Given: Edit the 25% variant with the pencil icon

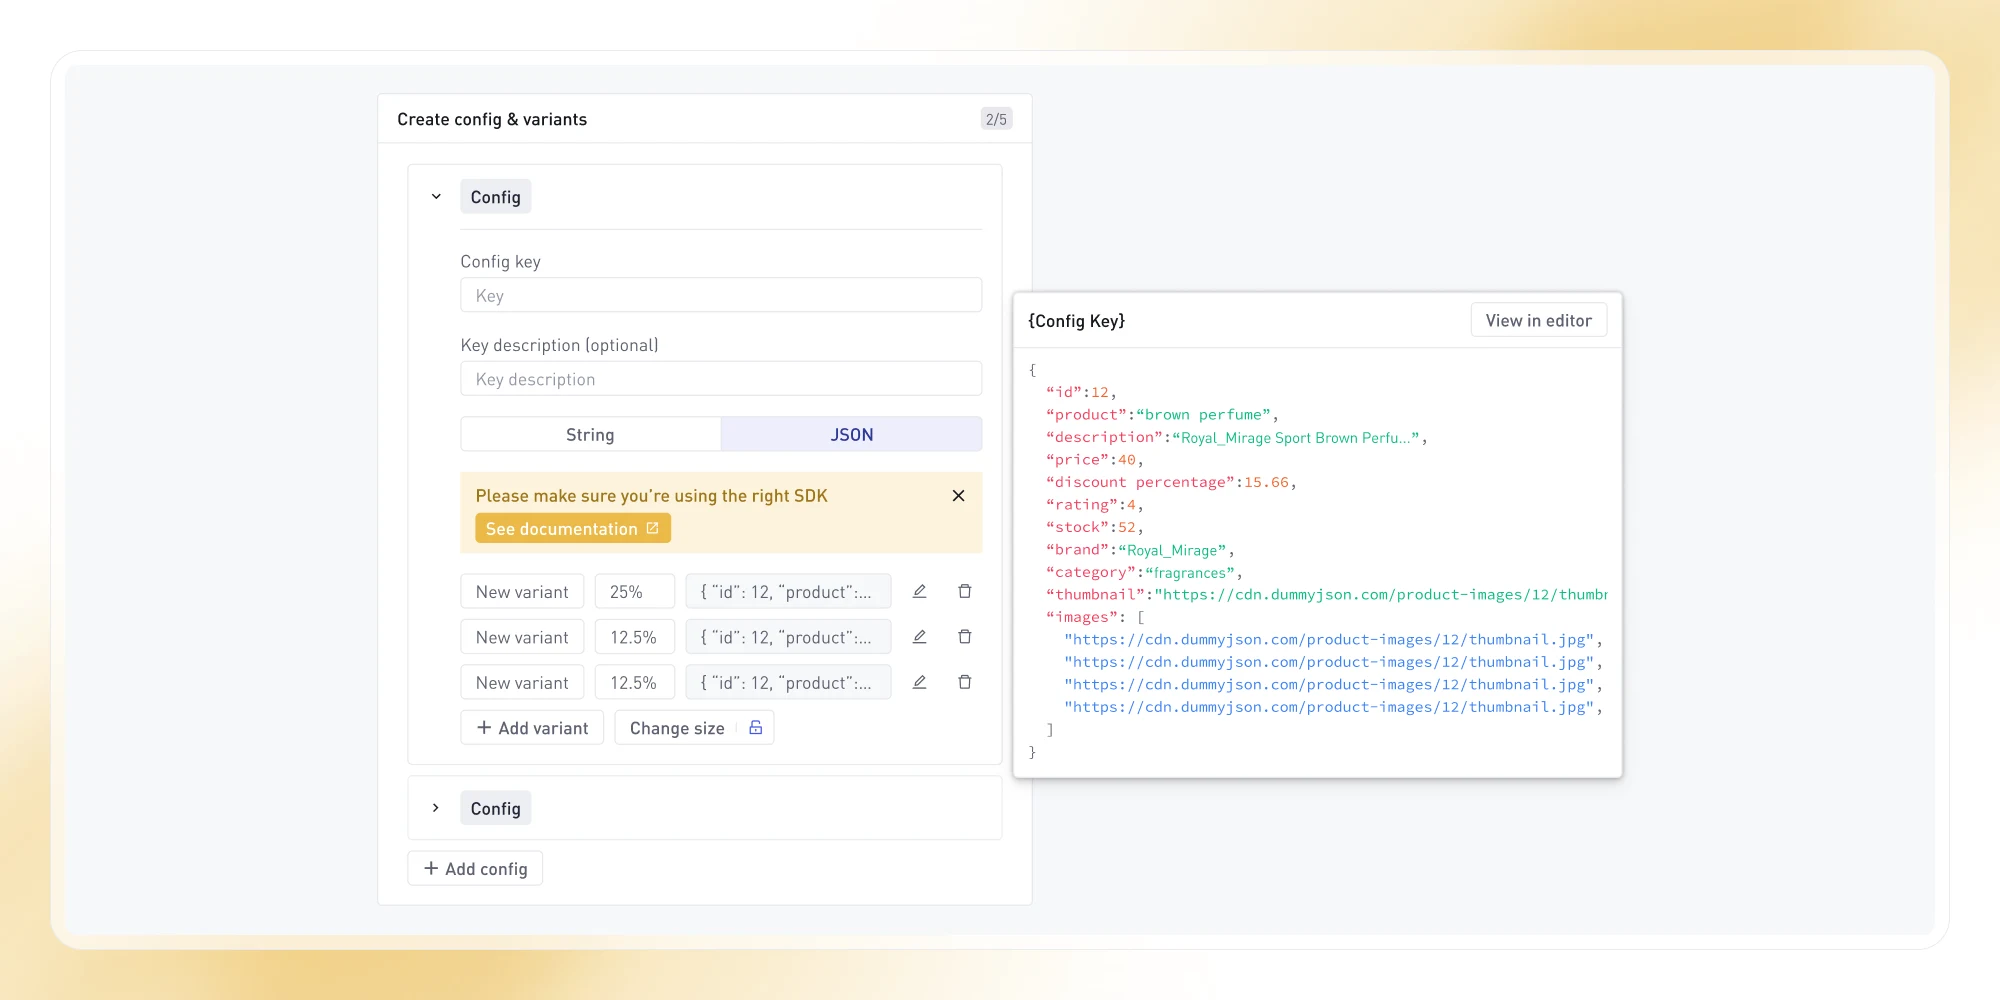Looking at the screenshot, I should tap(919, 591).
